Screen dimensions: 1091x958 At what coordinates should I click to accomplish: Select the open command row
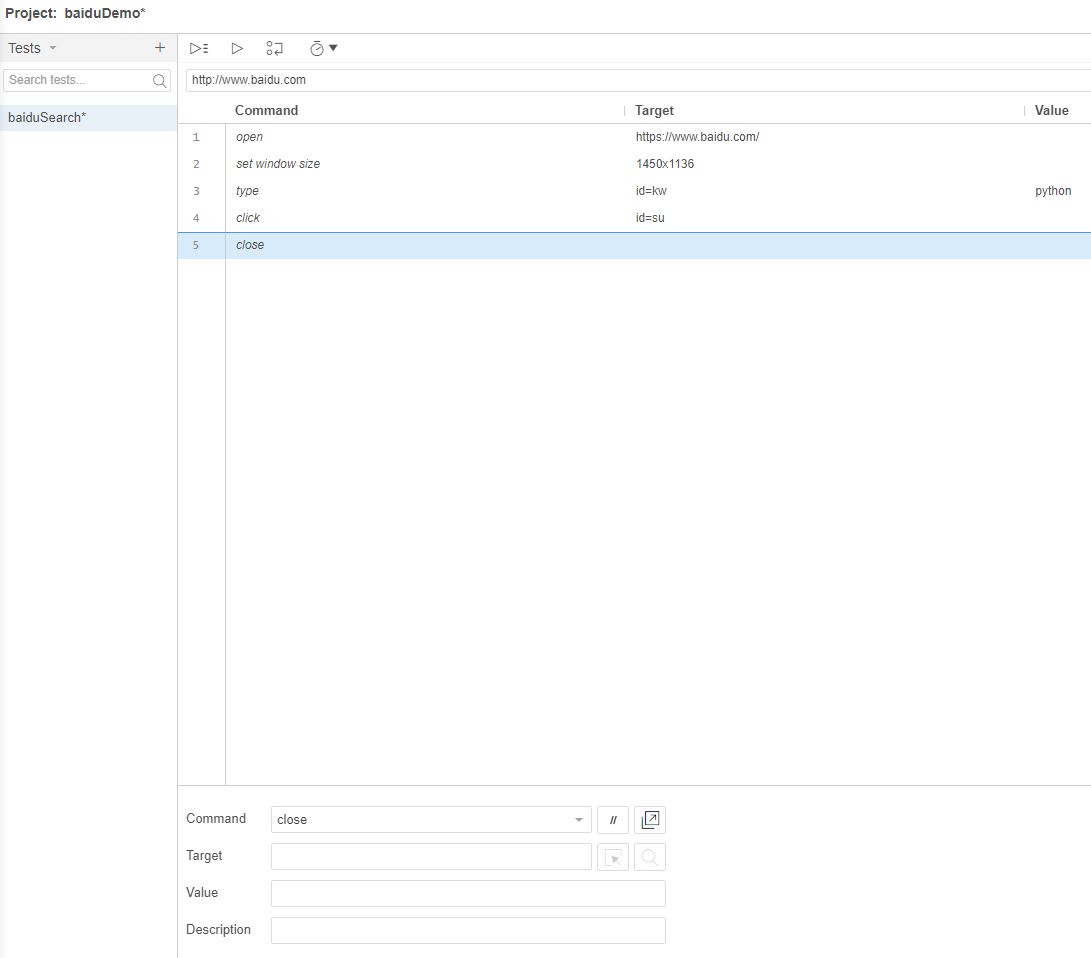(x=635, y=137)
